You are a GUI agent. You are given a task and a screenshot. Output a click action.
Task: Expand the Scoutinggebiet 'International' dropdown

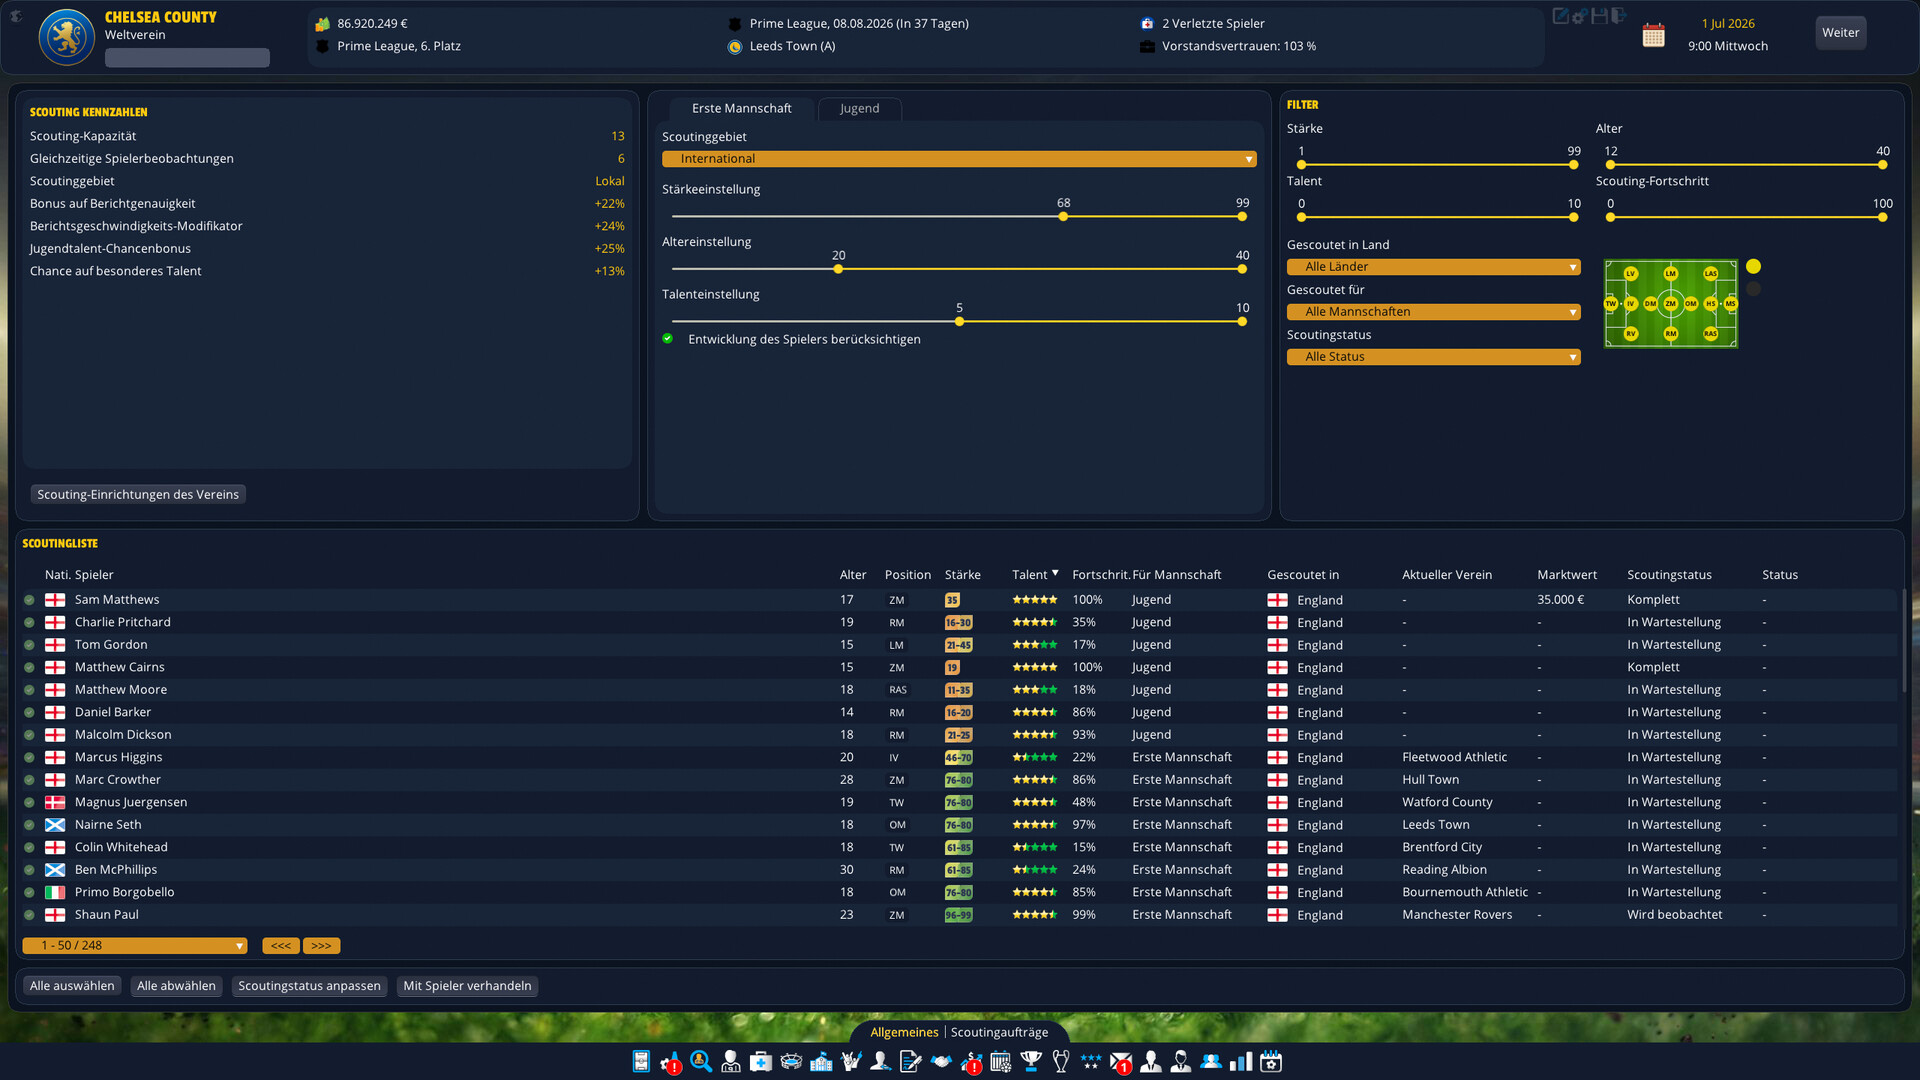coord(959,159)
